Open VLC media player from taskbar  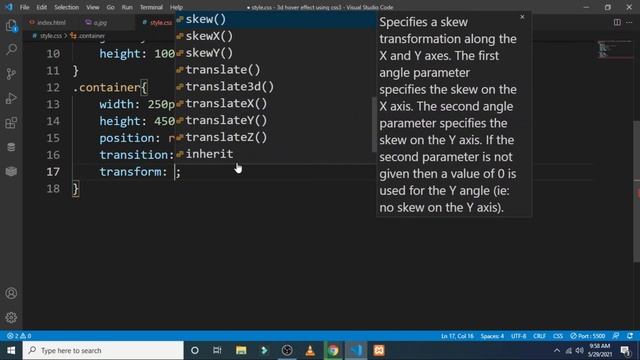[310, 350]
